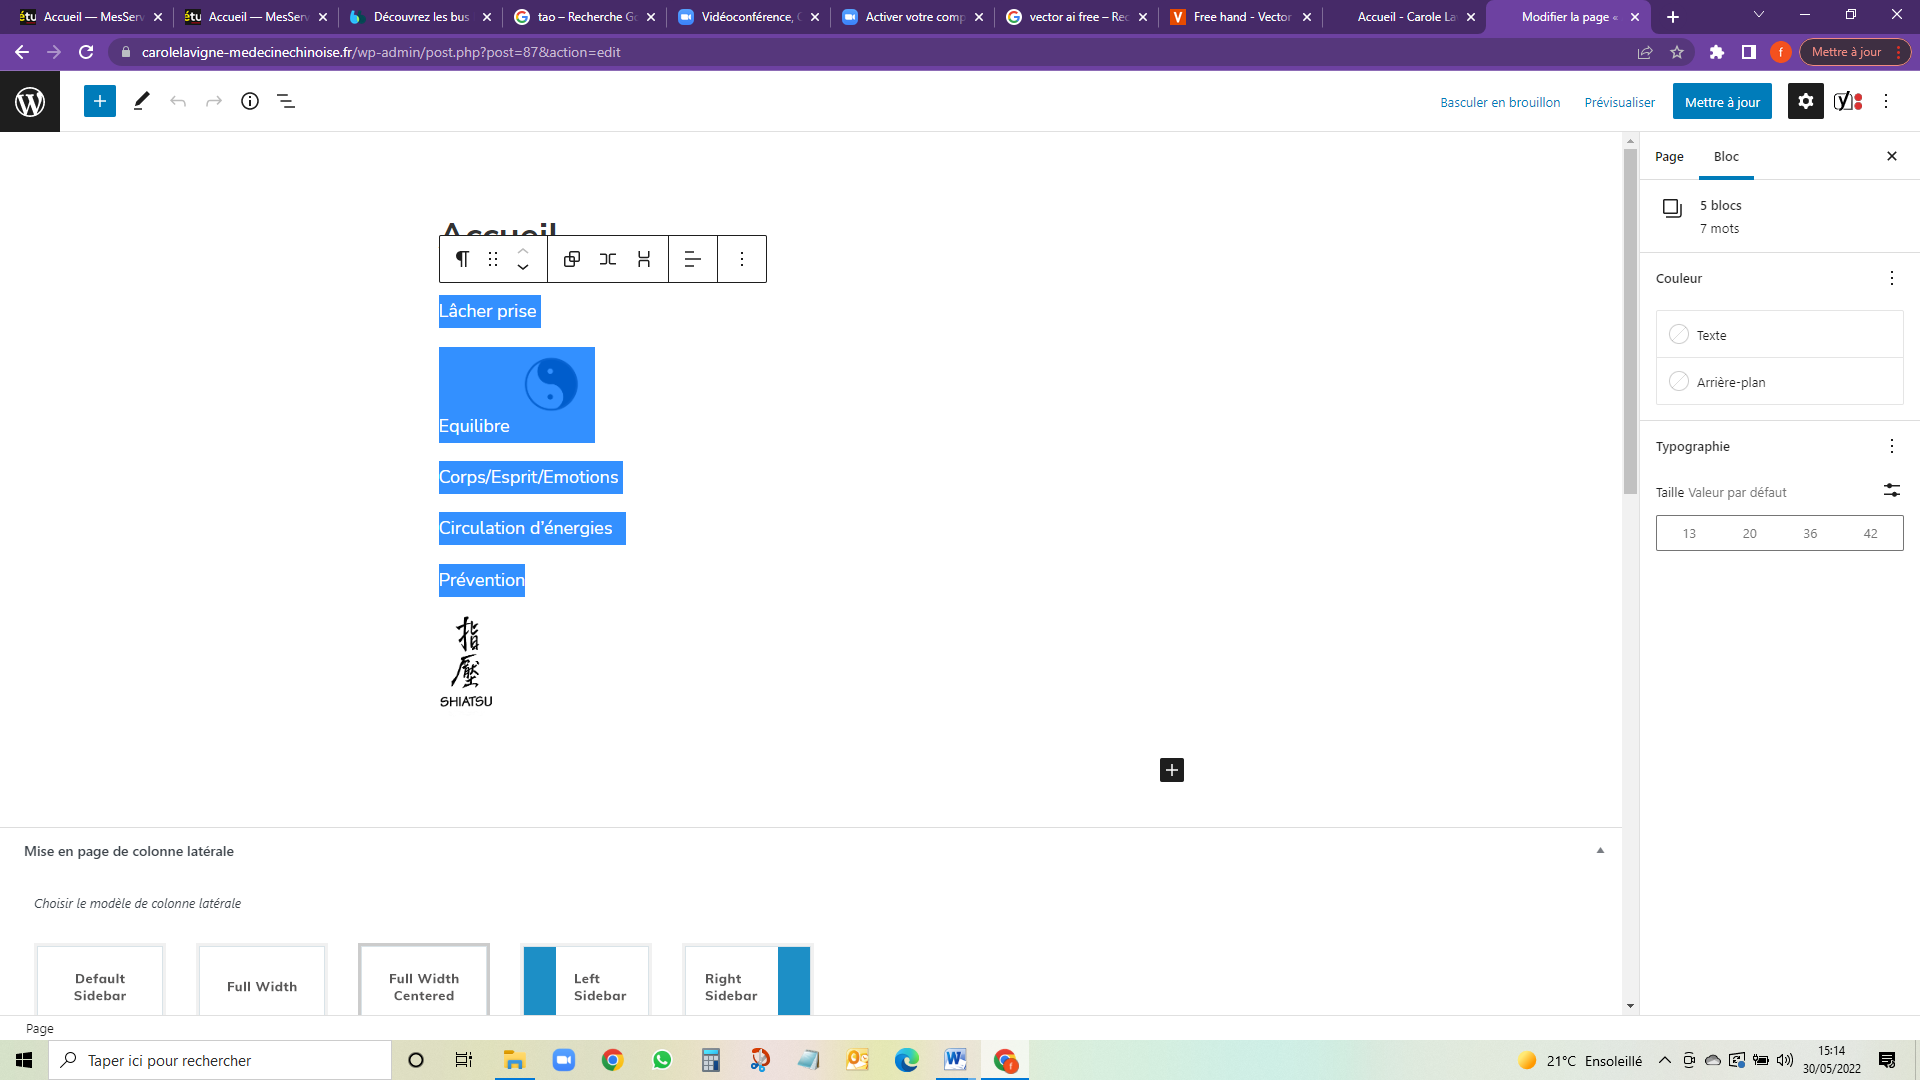Click the paragraph block type icon
This screenshot has height=1080, width=1920.
coord(462,259)
